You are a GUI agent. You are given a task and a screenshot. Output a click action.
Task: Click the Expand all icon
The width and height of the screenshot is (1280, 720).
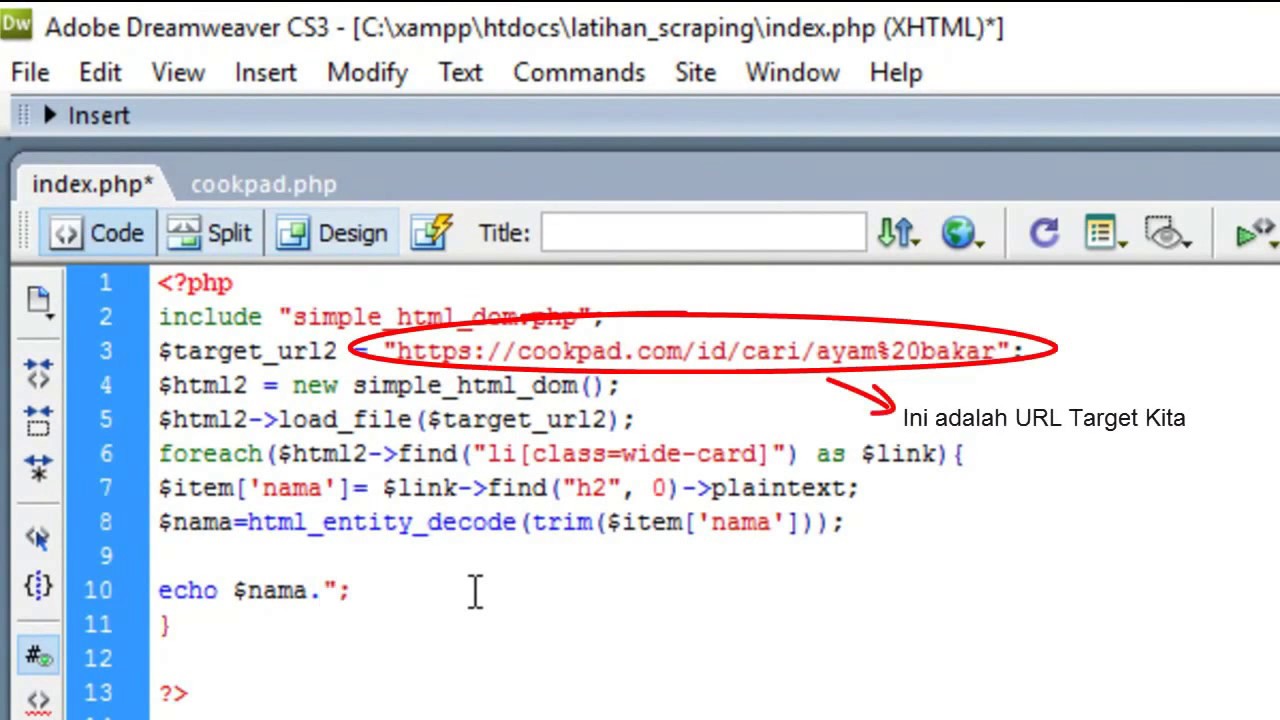38,468
